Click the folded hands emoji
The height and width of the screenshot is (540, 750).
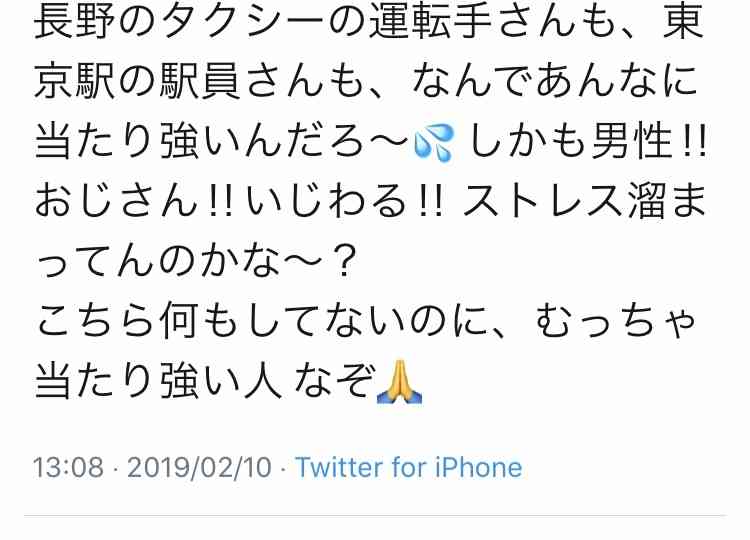[x=399, y=382]
